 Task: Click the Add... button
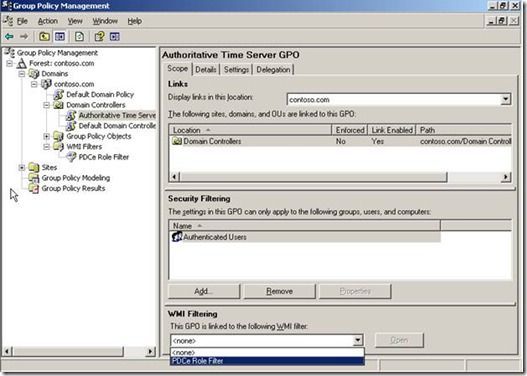(x=204, y=291)
